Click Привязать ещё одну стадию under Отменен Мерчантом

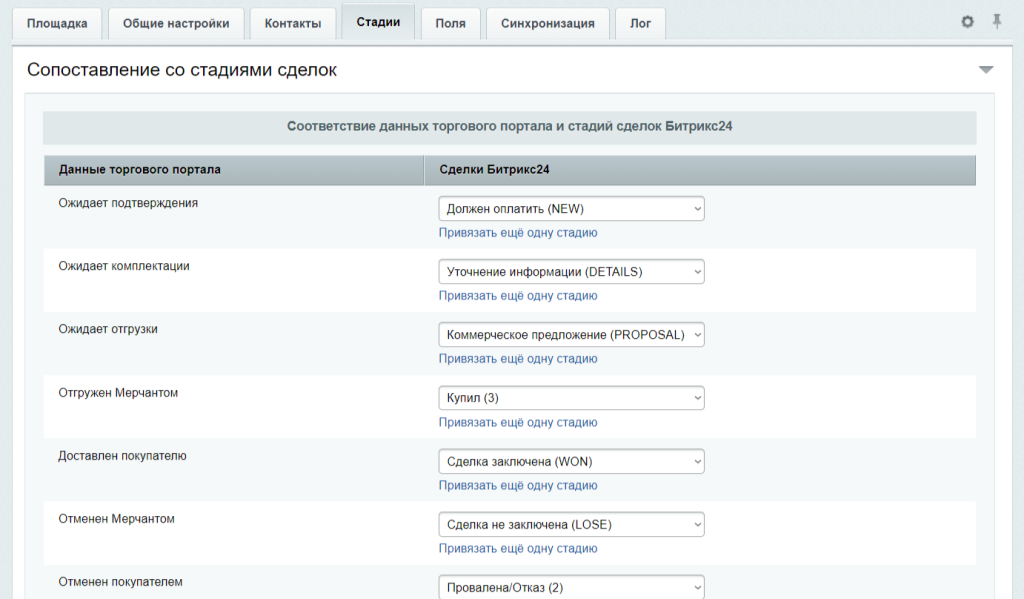click(518, 549)
